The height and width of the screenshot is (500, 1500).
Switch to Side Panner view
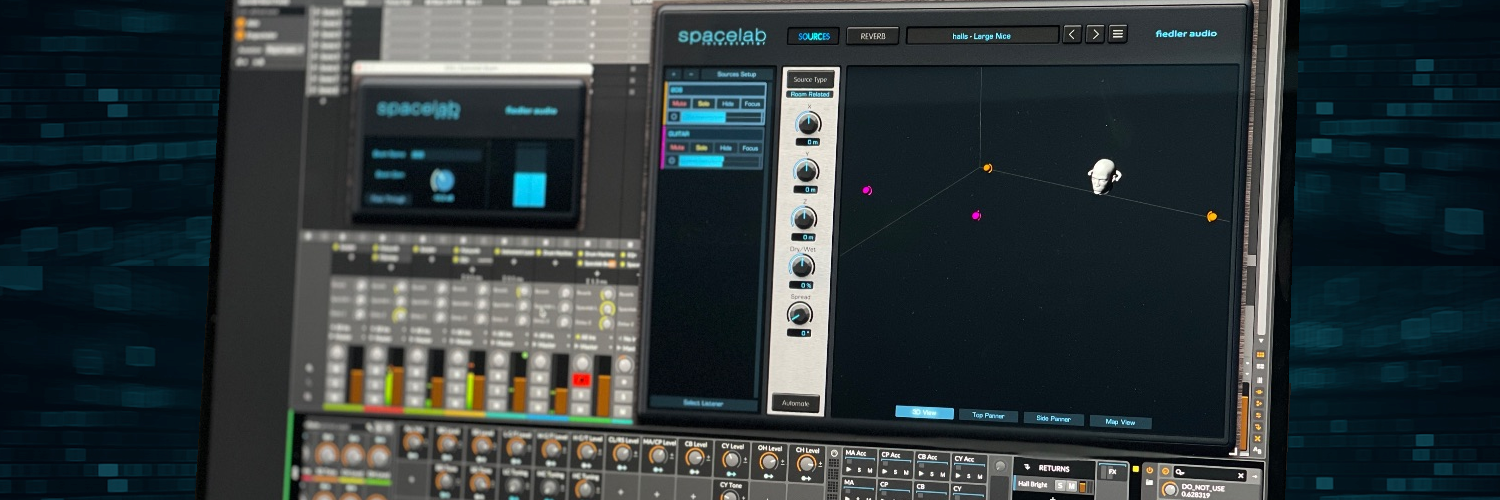pyautogui.click(x=1053, y=419)
